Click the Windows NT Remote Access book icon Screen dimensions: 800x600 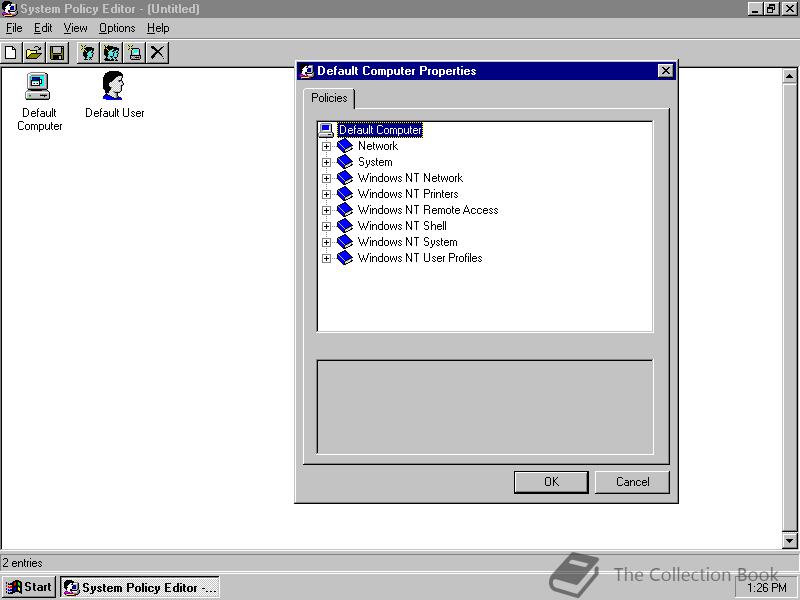point(345,210)
